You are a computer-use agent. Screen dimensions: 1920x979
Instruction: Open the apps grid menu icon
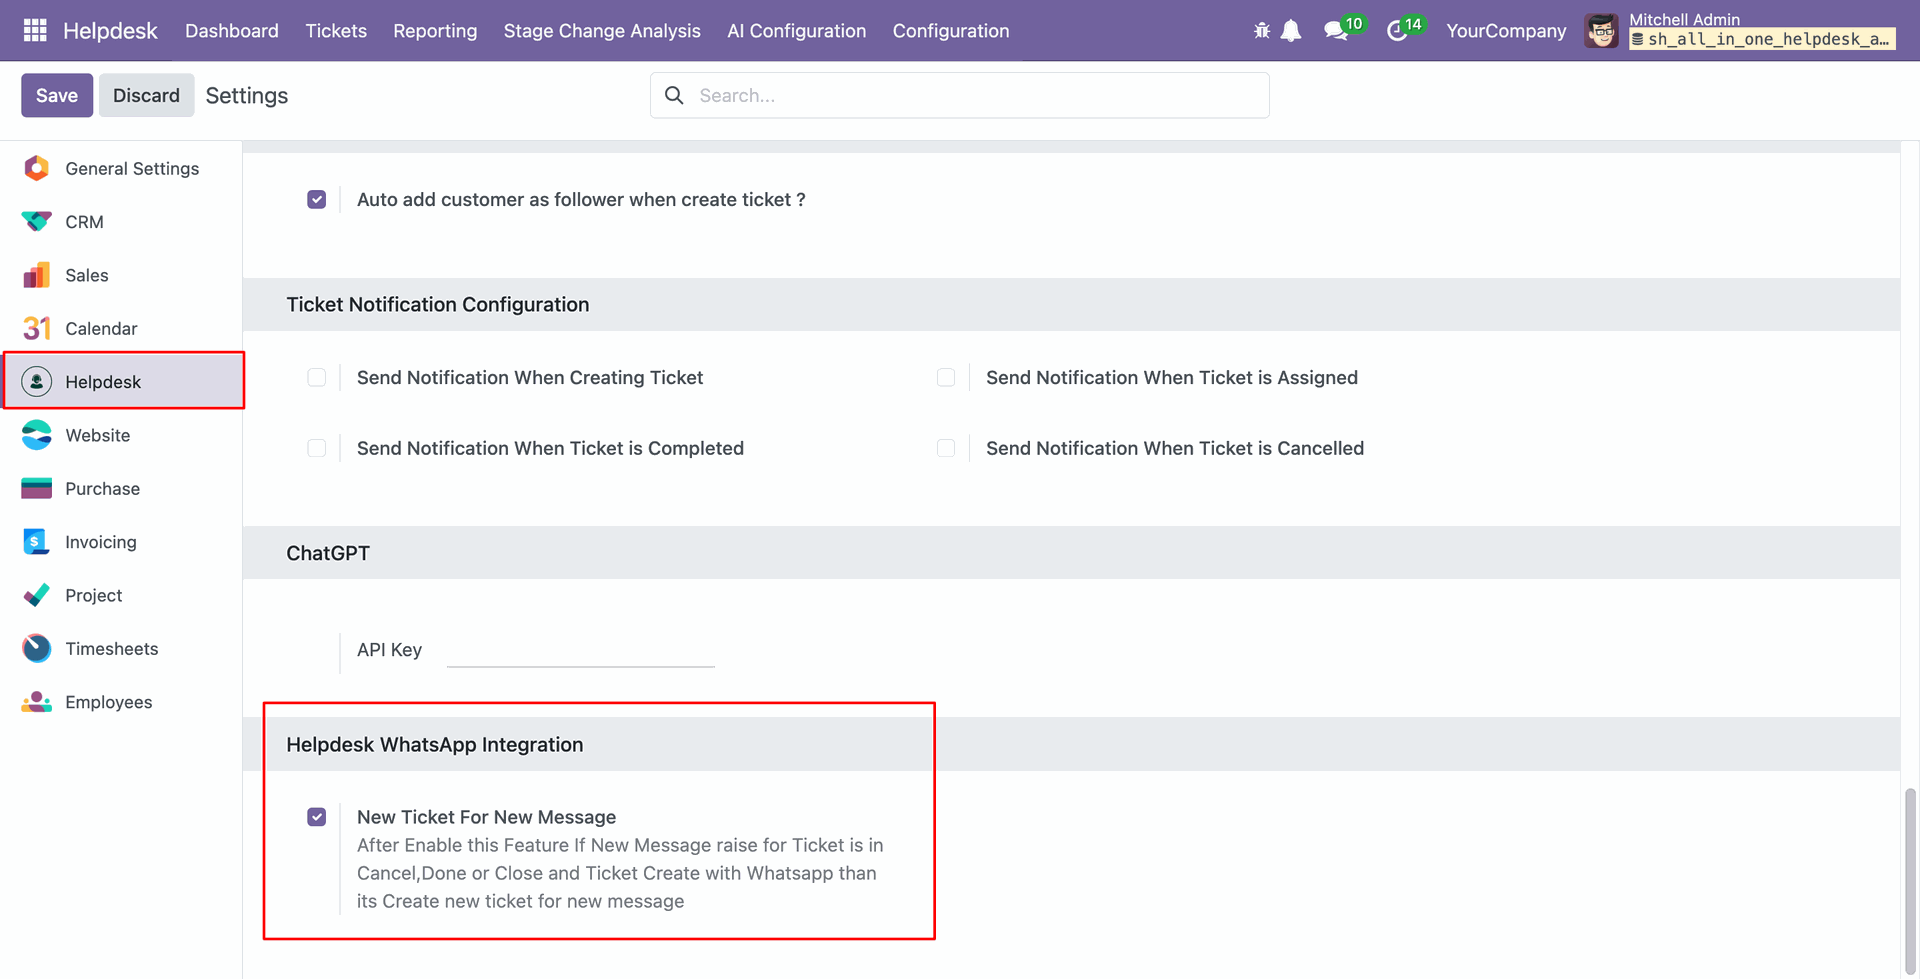coord(35,31)
